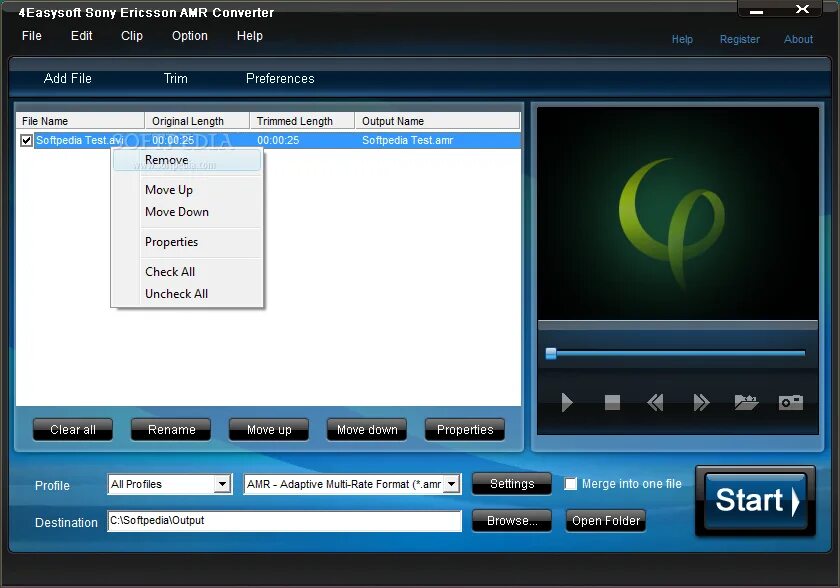Choose Remove from context menu

[187, 160]
